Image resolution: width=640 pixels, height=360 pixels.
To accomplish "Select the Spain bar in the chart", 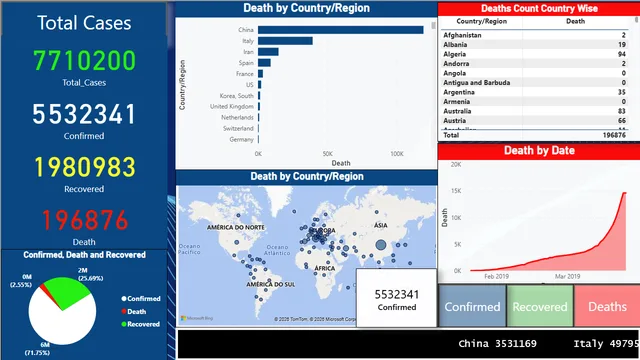I will [x=264, y=63].
